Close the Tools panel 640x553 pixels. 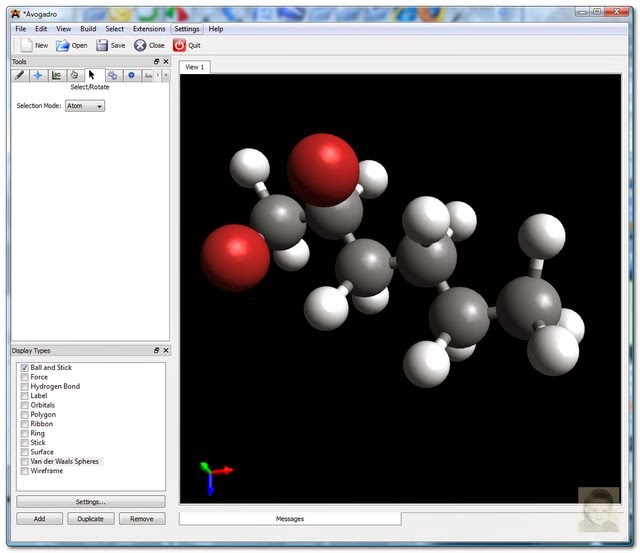click(166, 61)
